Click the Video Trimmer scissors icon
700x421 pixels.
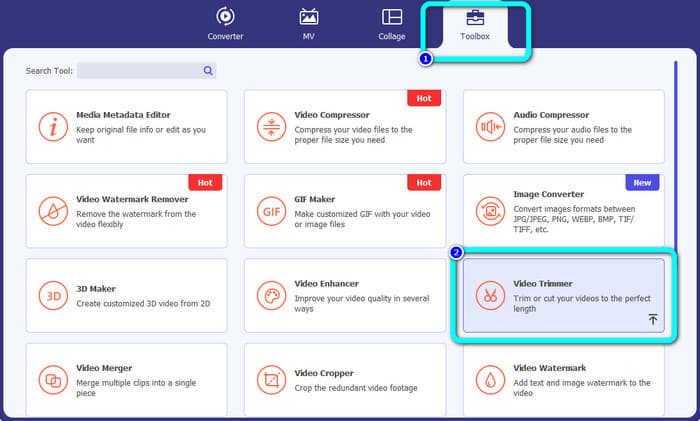coord(490,296)
